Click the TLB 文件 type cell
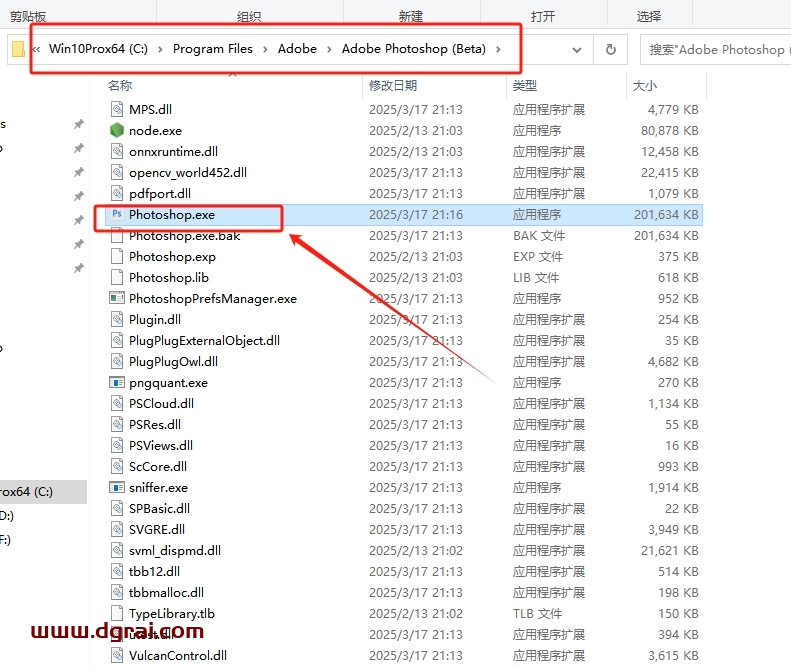The height and width of the screenshot is (668, 791). (x=537, y=614)
